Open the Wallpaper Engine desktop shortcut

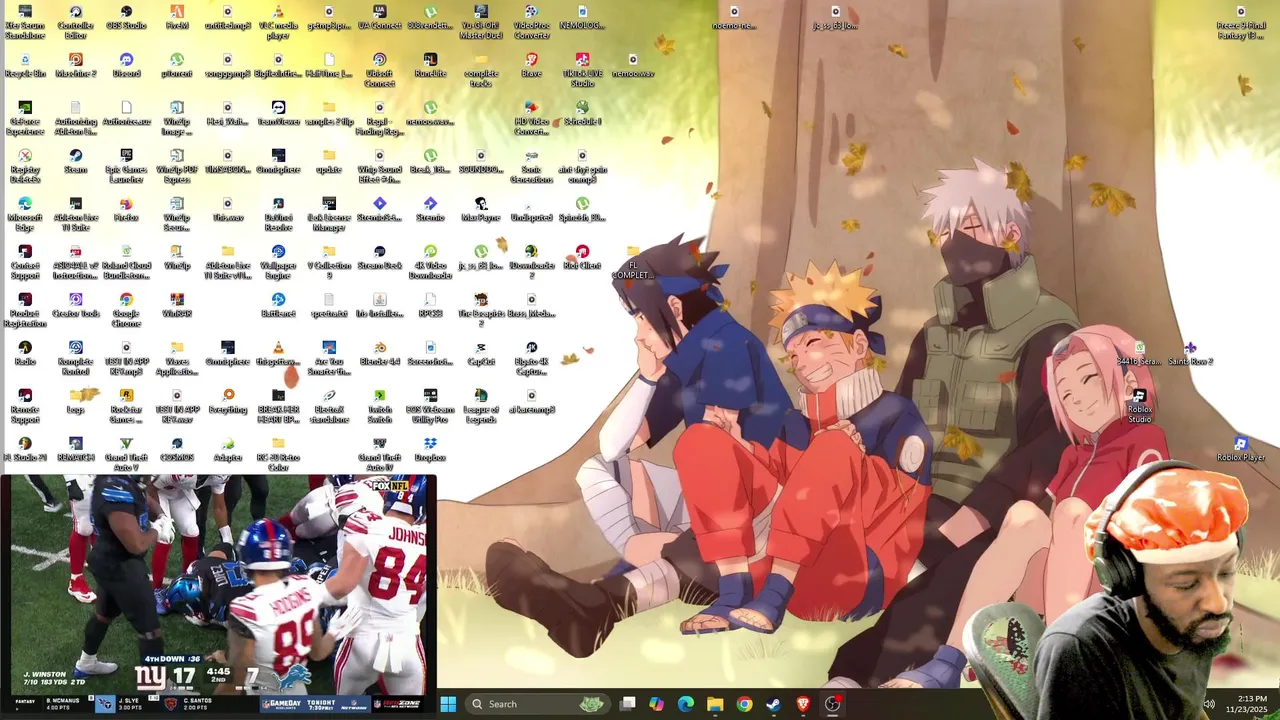(x=278, y=262)
